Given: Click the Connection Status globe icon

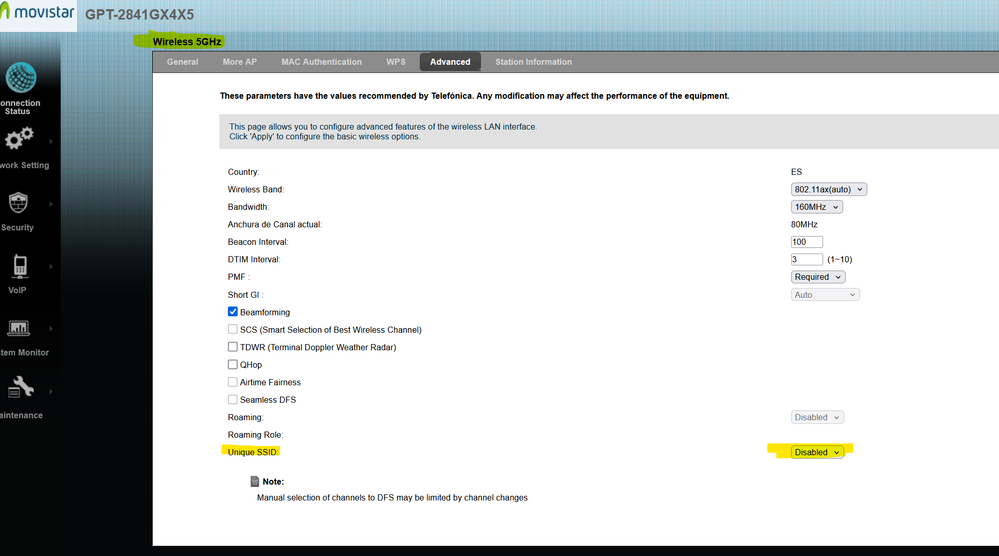Looking at the screenshot, I should coord(21,78).
